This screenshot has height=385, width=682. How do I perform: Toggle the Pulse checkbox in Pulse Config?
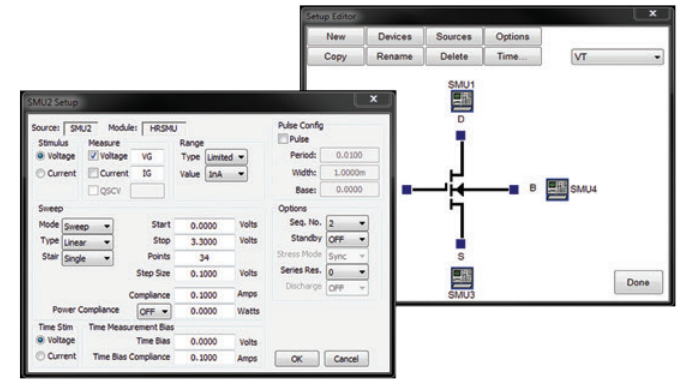coord(283,139)
